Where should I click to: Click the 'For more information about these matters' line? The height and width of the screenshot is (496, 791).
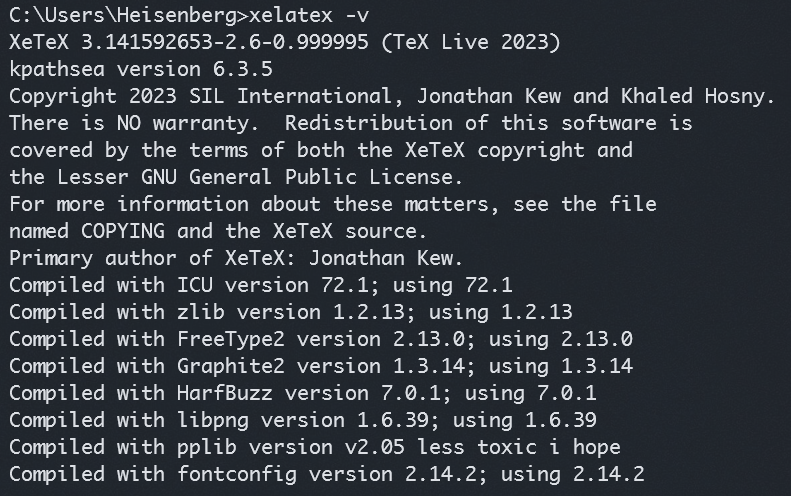333,204
